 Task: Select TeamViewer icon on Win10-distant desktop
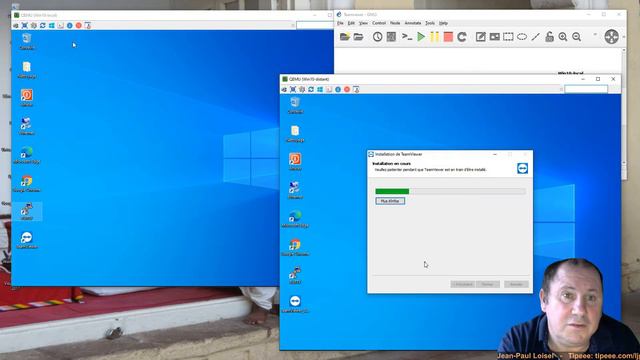tap(295, 304)
